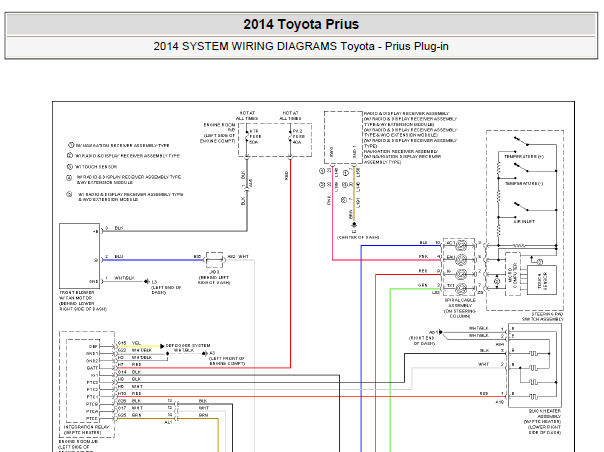
Task: Click the "YEL" wire label at the DEF terminal
Action: (137, 343)
